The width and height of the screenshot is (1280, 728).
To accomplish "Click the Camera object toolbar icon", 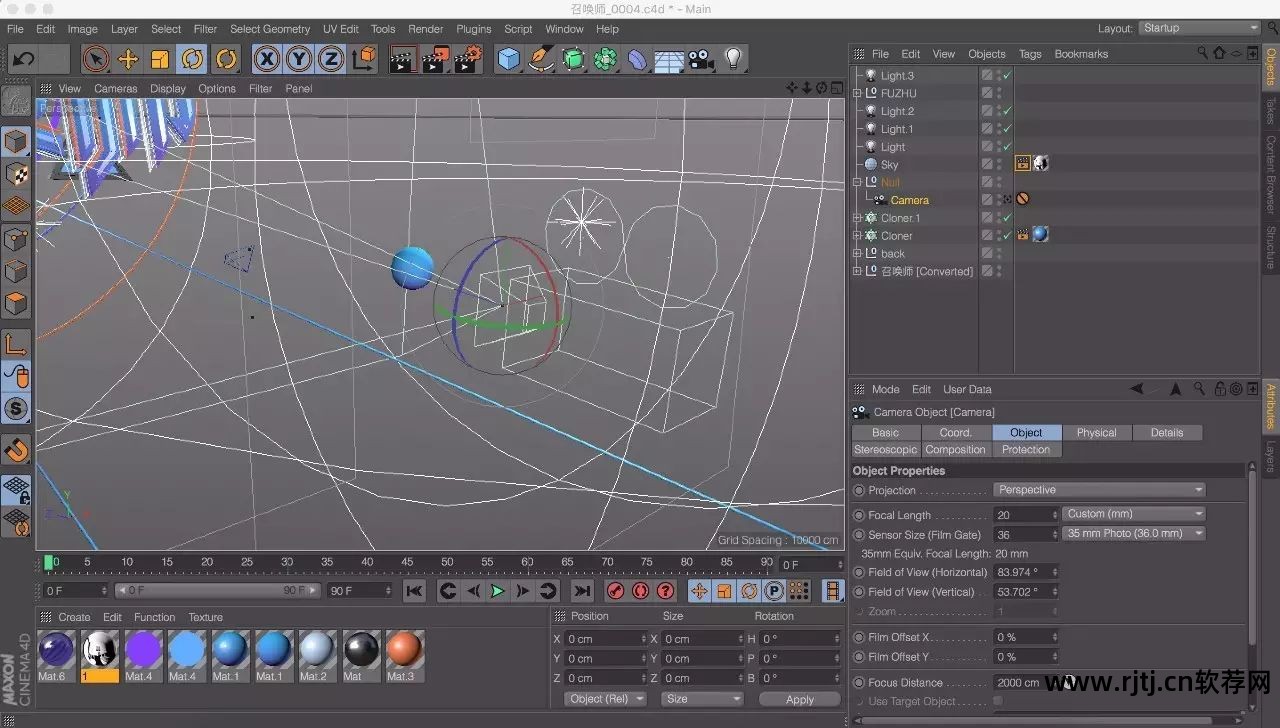I will coord(700,60).
